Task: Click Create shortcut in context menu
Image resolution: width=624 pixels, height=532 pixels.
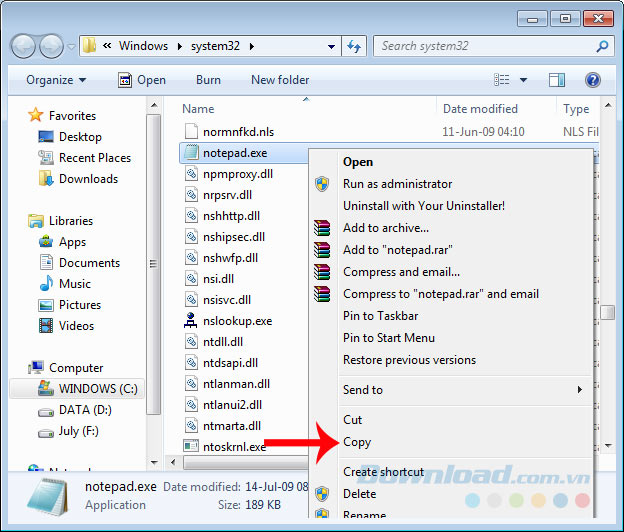Action: click(x=383, y=472)
